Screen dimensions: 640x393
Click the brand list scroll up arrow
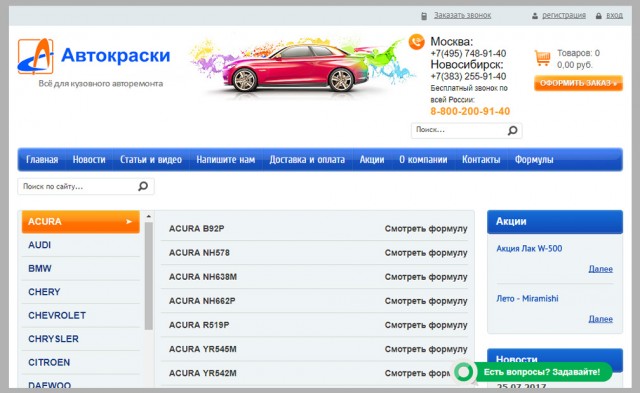(149, 216)
